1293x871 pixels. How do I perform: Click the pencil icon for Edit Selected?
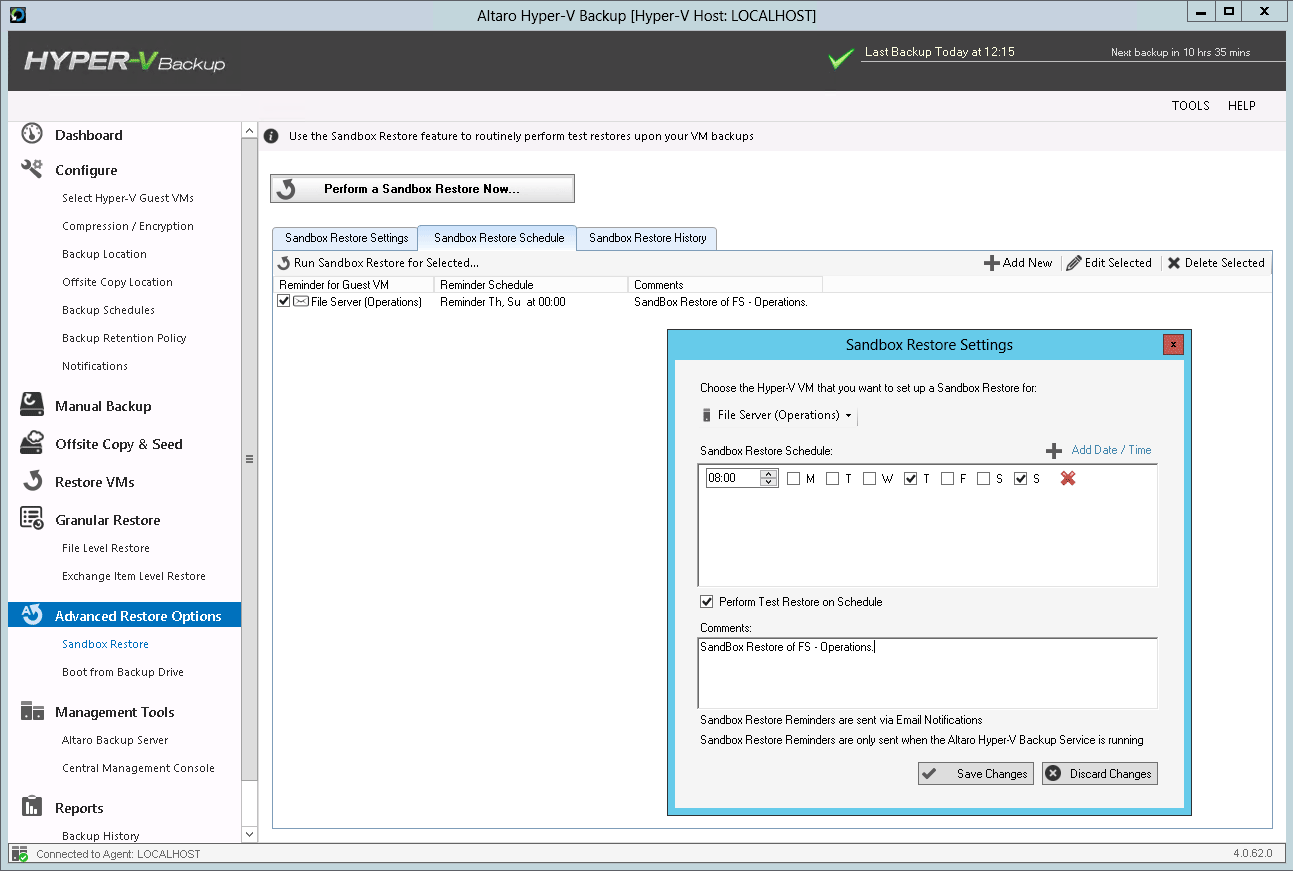1074,263
